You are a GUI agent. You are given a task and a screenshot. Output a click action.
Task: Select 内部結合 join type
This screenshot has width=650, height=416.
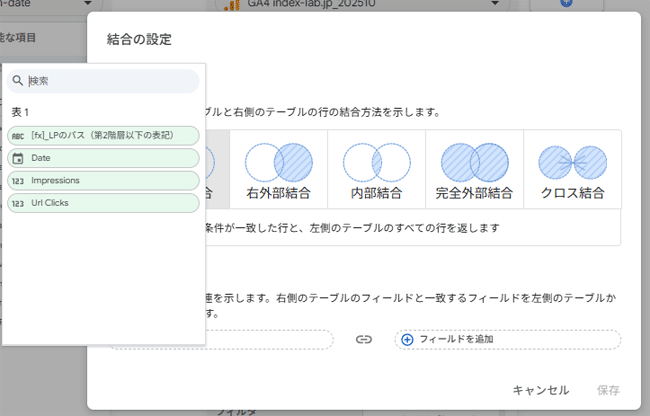point(376,169)
